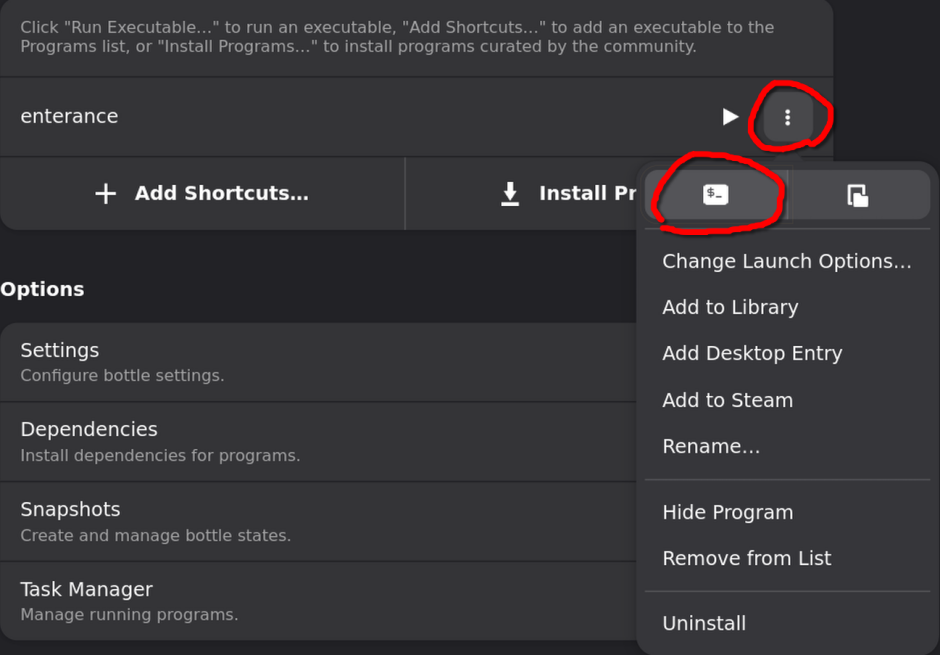
Task: Select the run-in-terminal icon in the menu
Action: coord(714,193)
